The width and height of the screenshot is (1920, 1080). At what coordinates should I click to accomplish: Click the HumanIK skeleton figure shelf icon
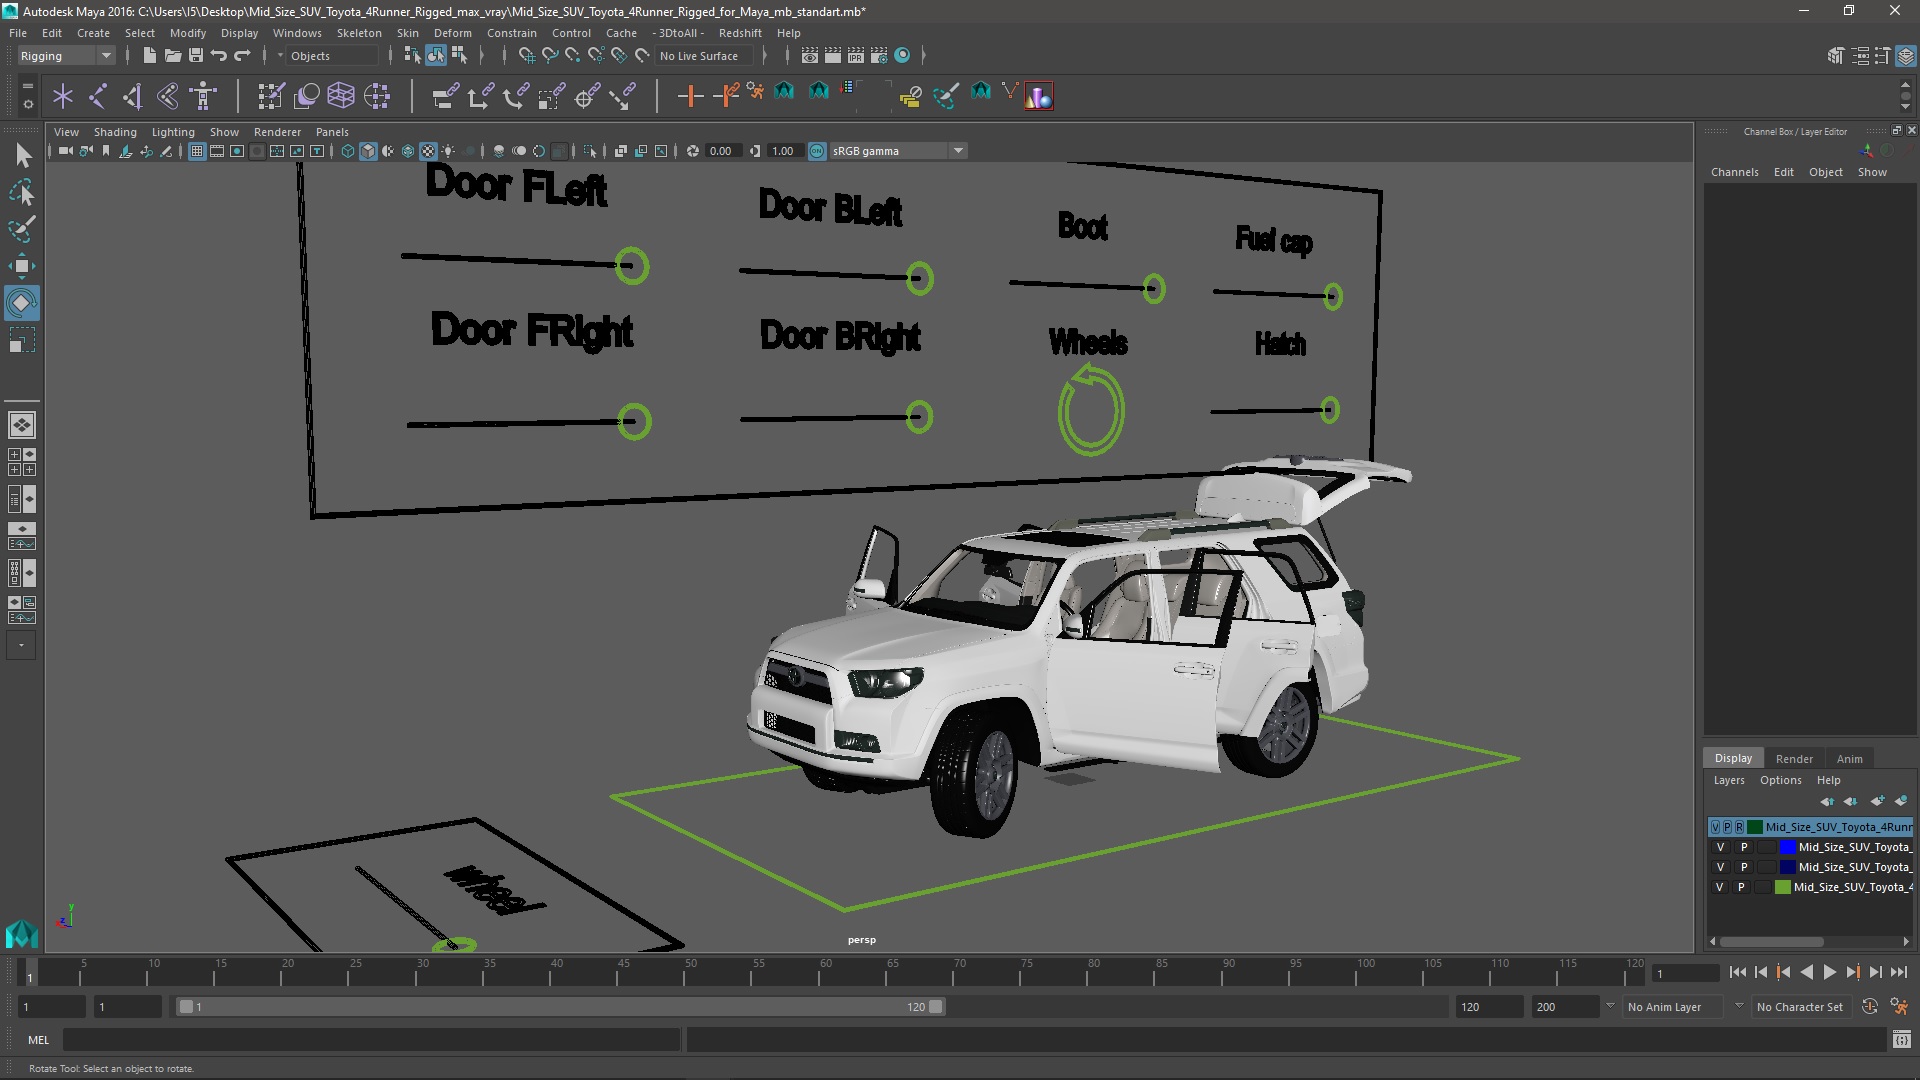(203, 96)
